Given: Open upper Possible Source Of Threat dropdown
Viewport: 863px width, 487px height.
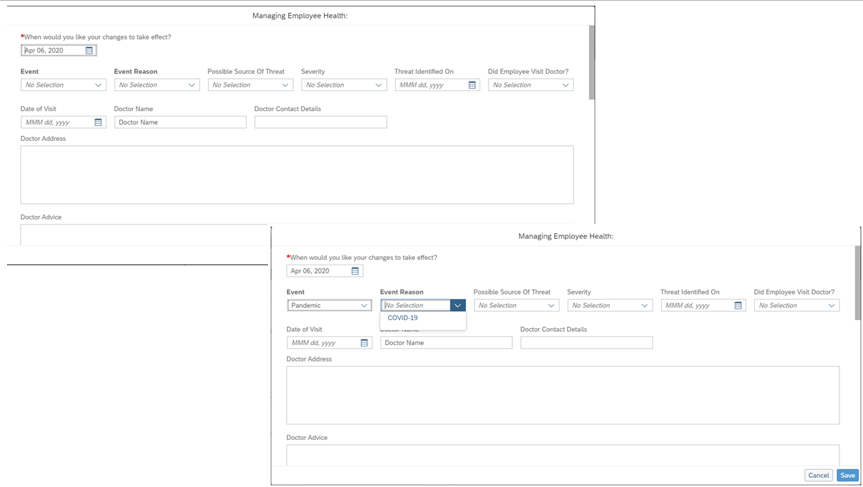Looking at the screenshot, I should (x=250, y=85).
